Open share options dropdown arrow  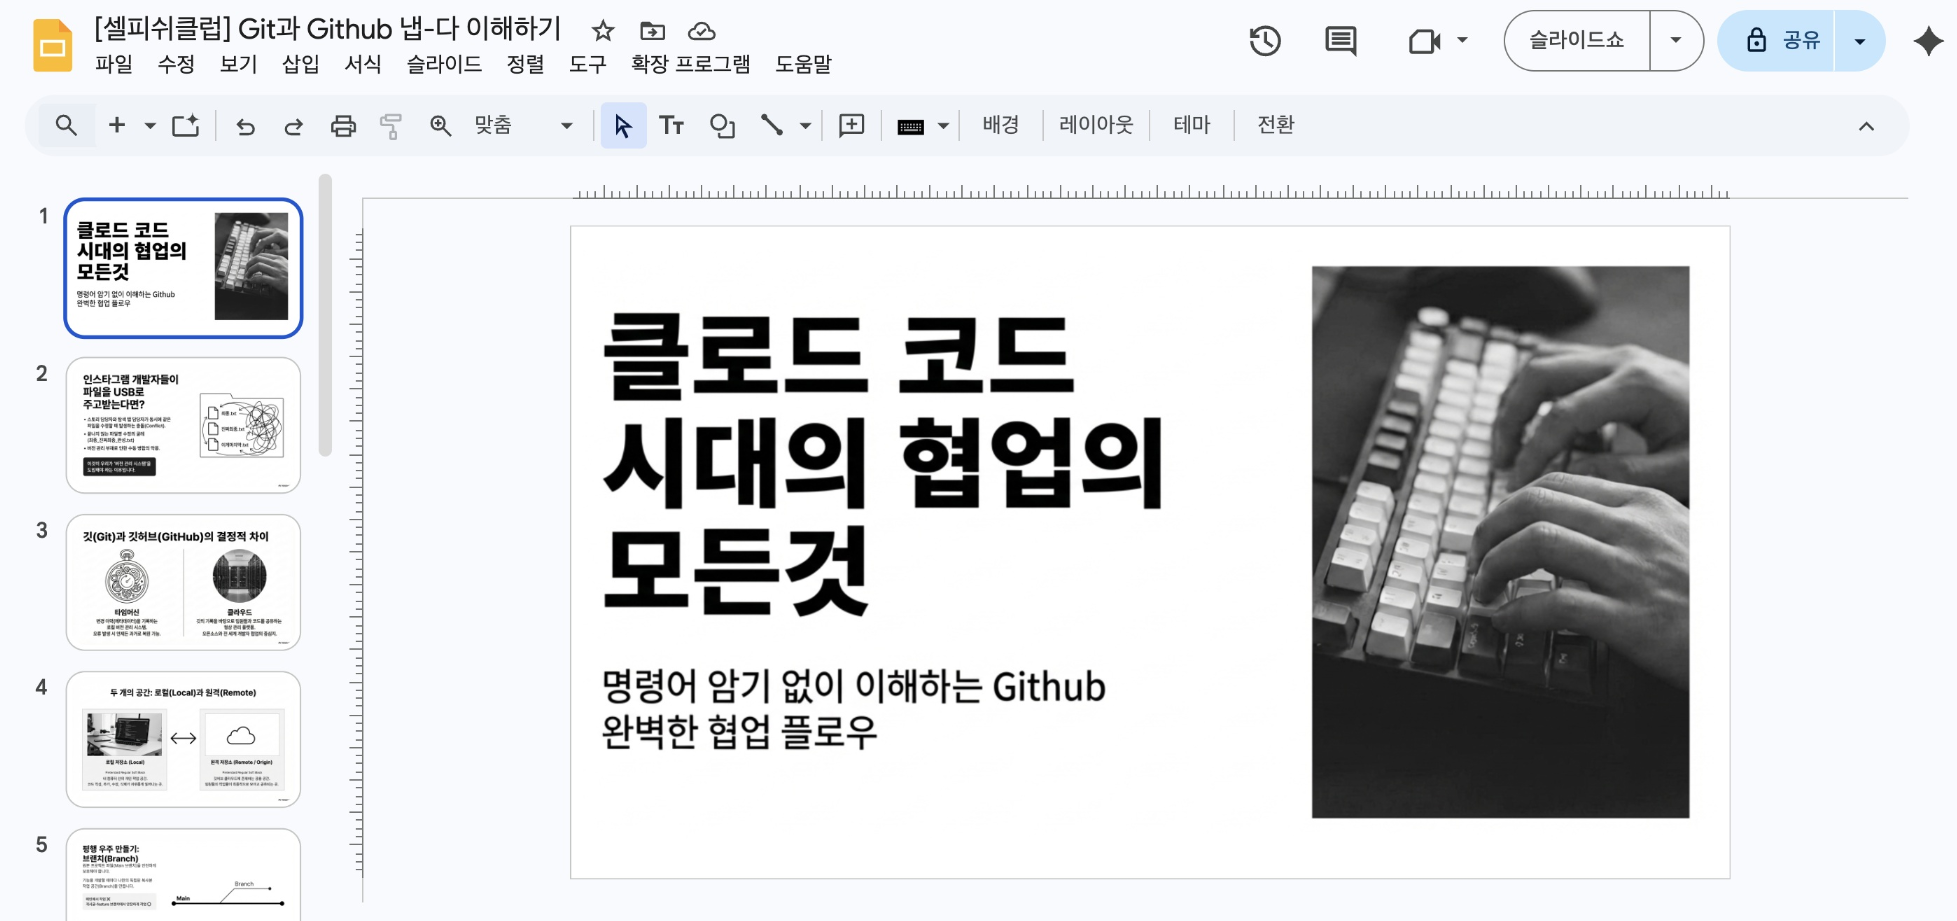click(x=1860, y=41)
